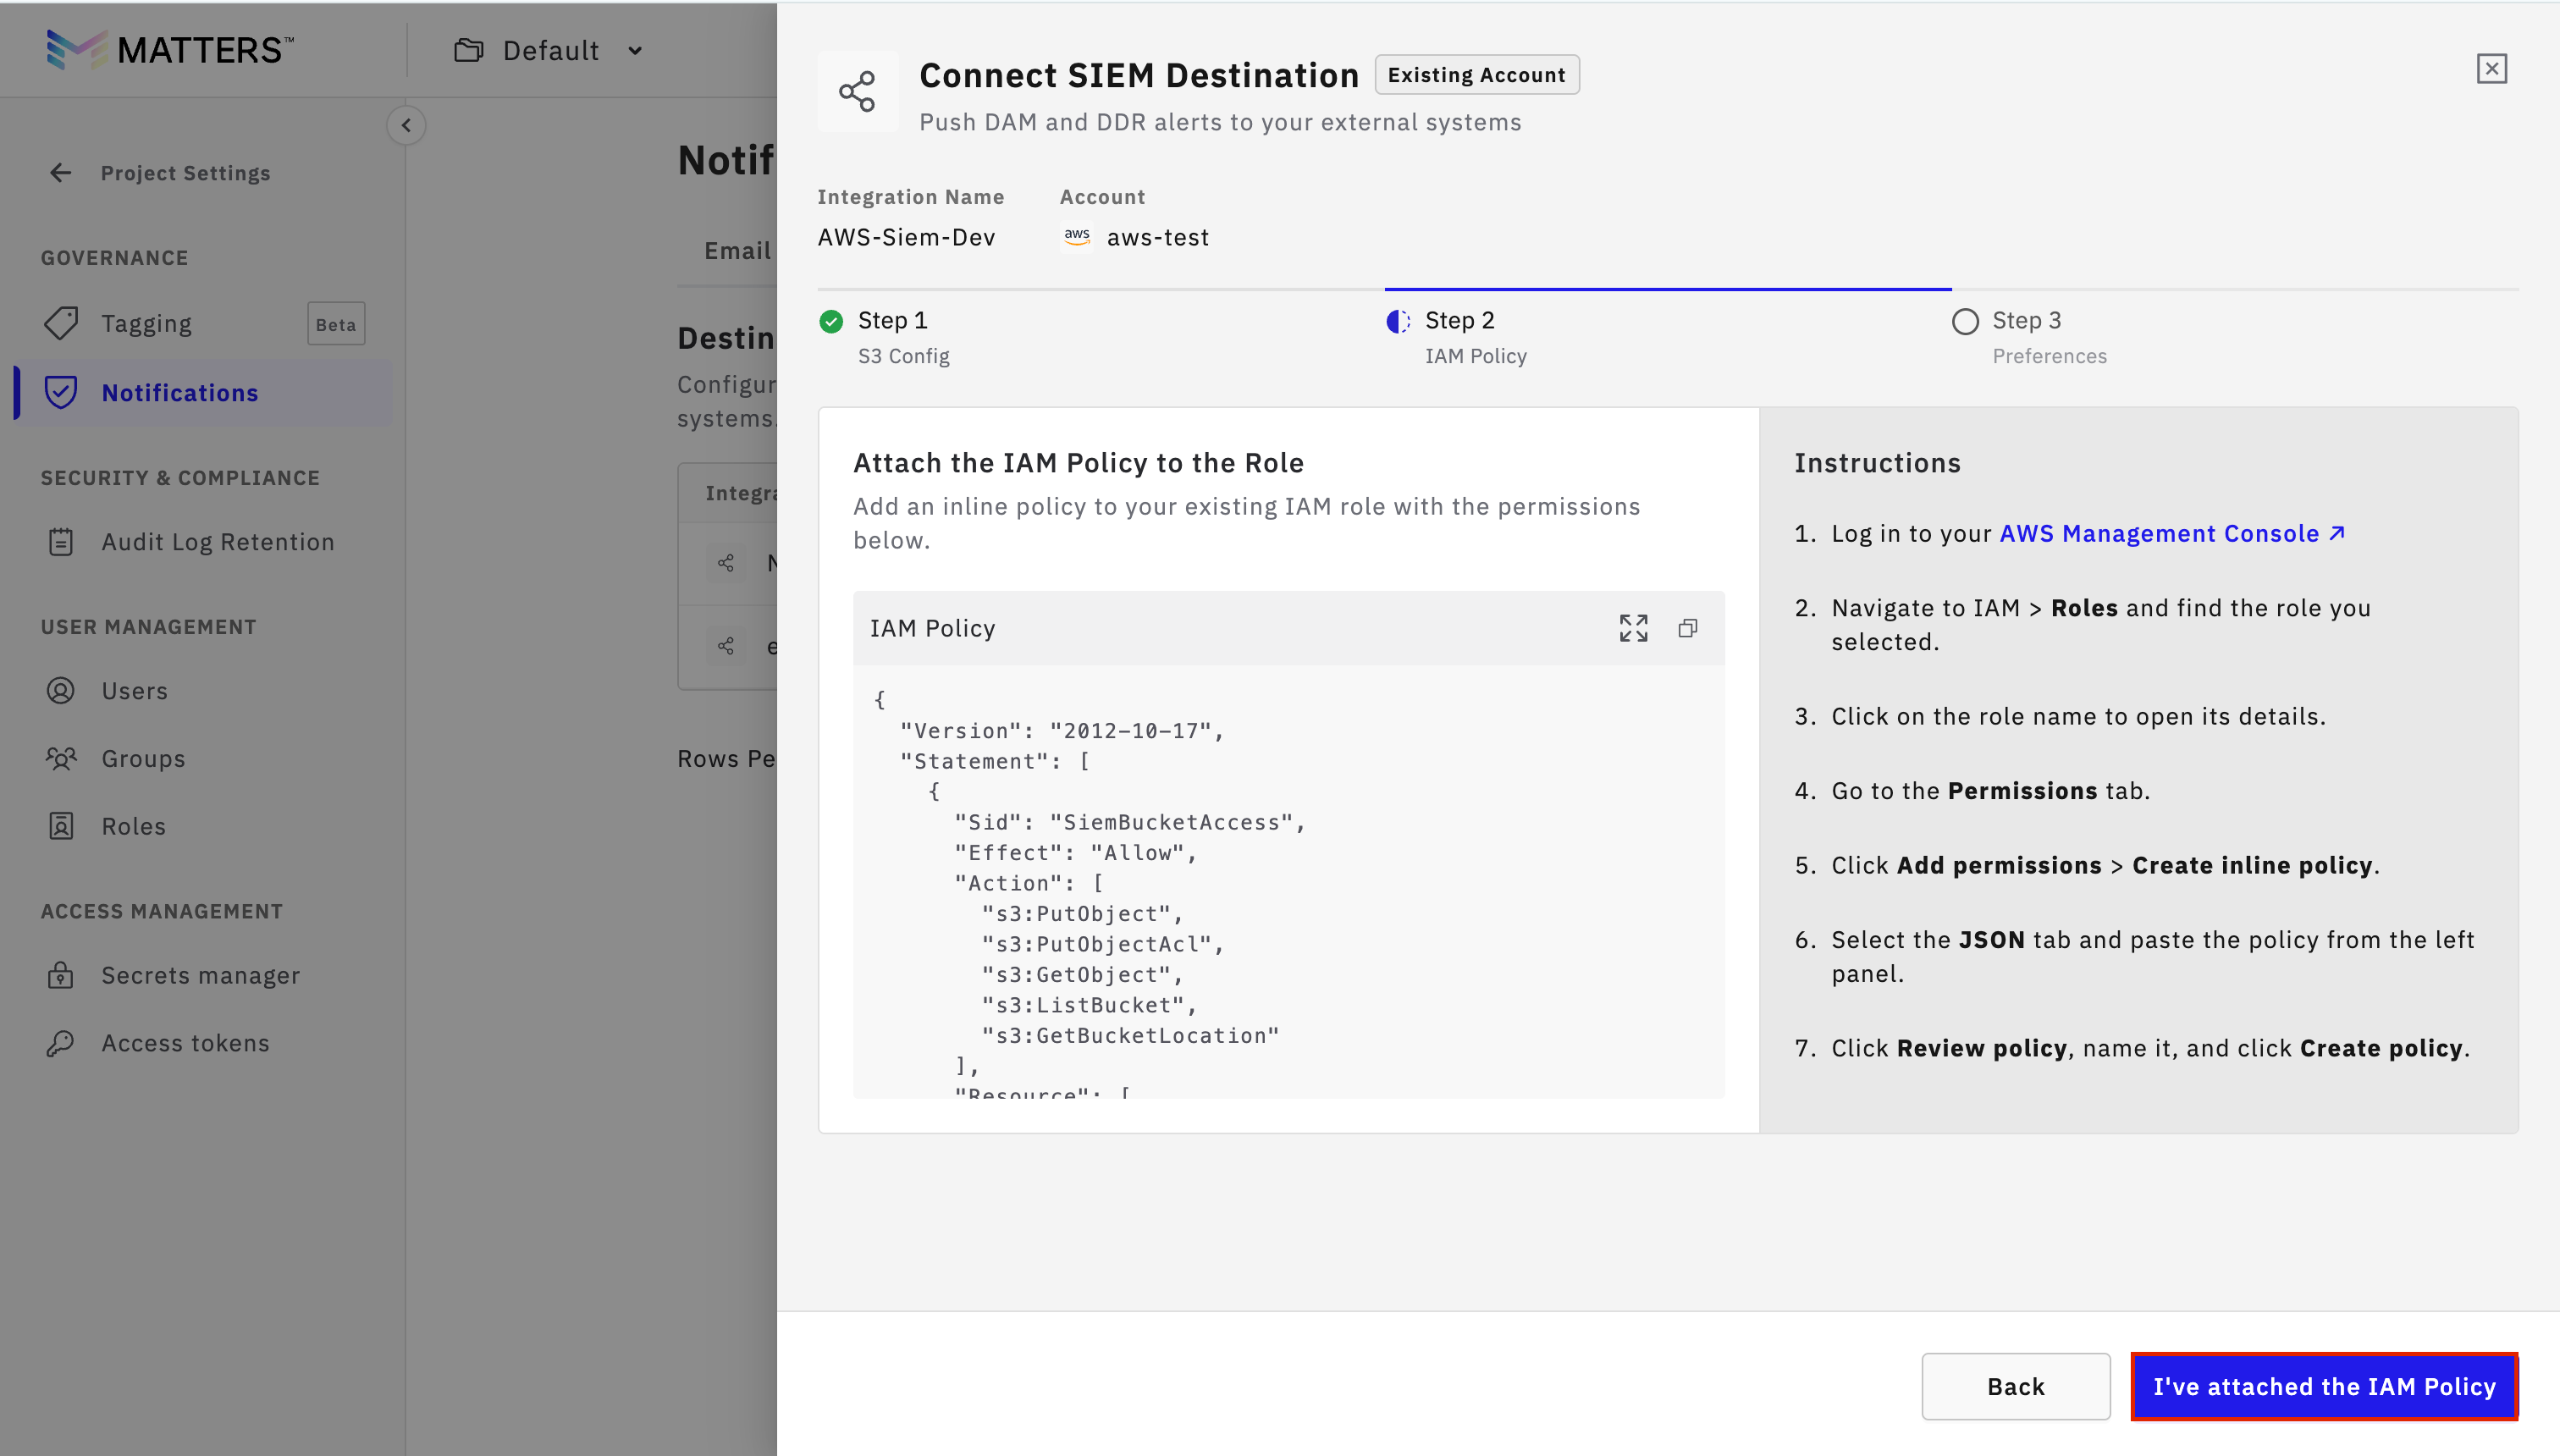
Task: Confirm I've attached the IAM Policy
Action: tap(2323, 1386)
